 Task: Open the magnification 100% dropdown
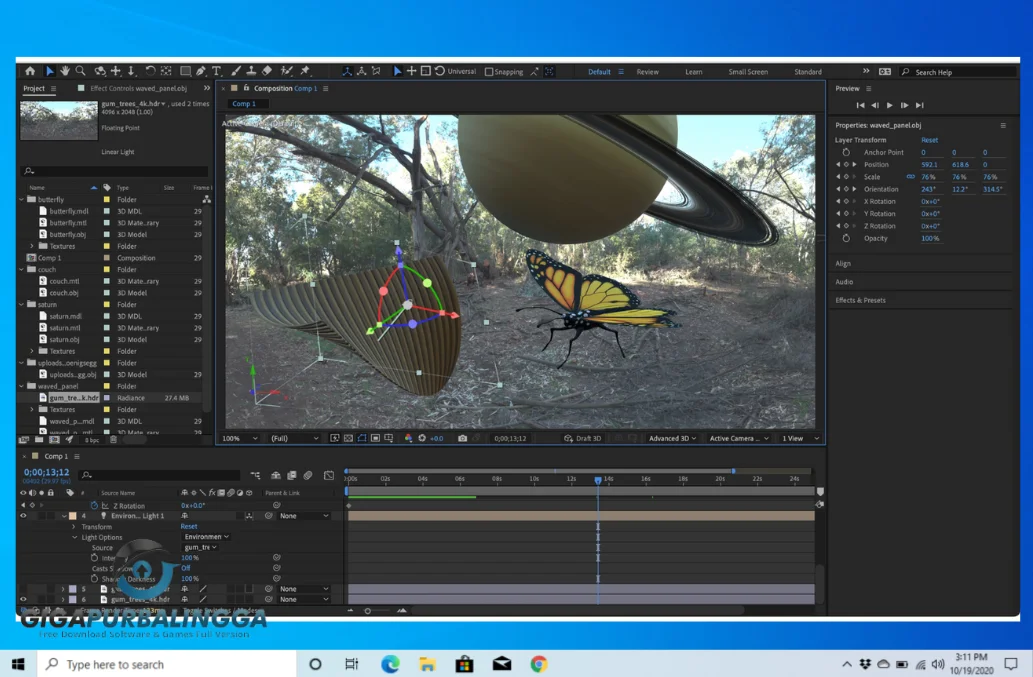(x=240, y=438)
